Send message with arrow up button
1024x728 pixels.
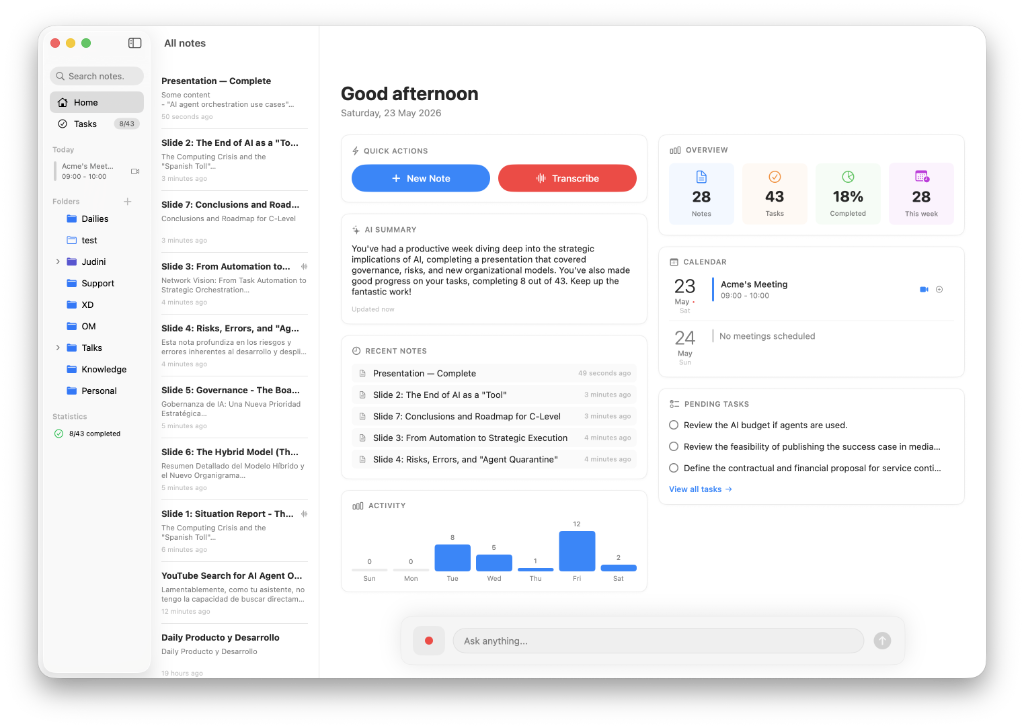[x=882, y=641]
